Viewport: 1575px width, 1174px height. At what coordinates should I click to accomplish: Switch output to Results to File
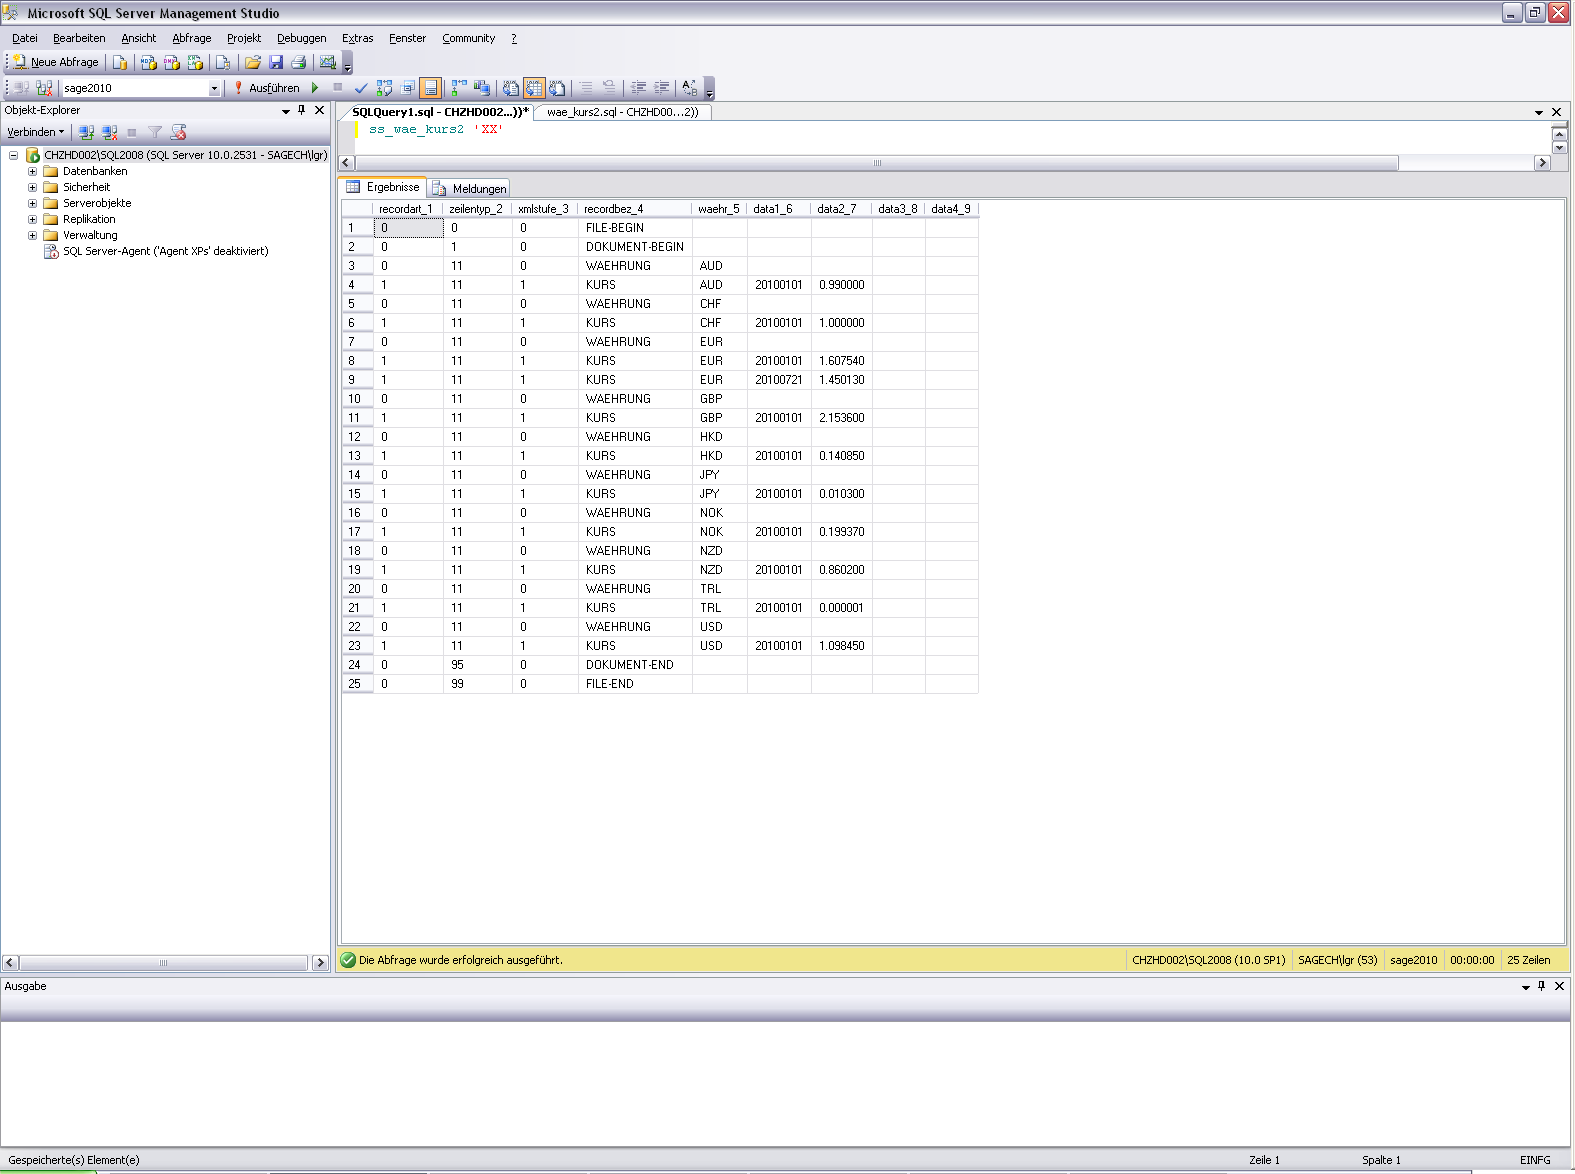tap(557, 88)
